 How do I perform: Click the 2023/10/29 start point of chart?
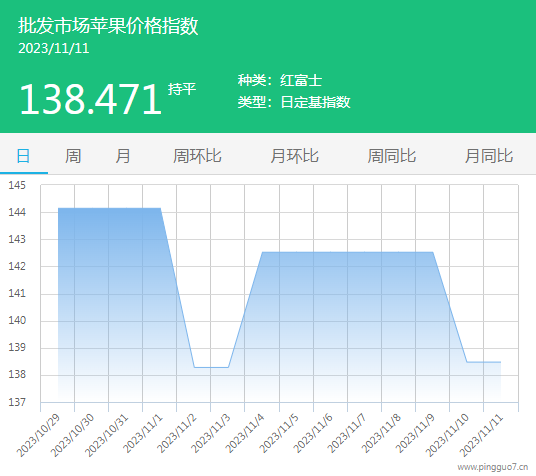(58, 208)
